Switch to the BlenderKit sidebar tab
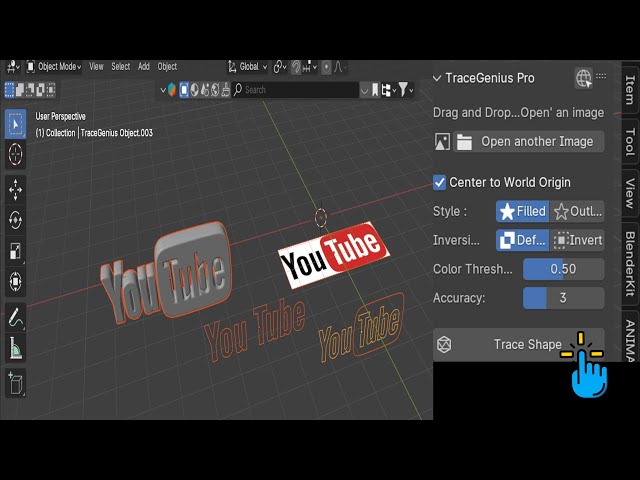Image resolution: width=640 pixels, height=480 pixels. [x=630, y=264]
